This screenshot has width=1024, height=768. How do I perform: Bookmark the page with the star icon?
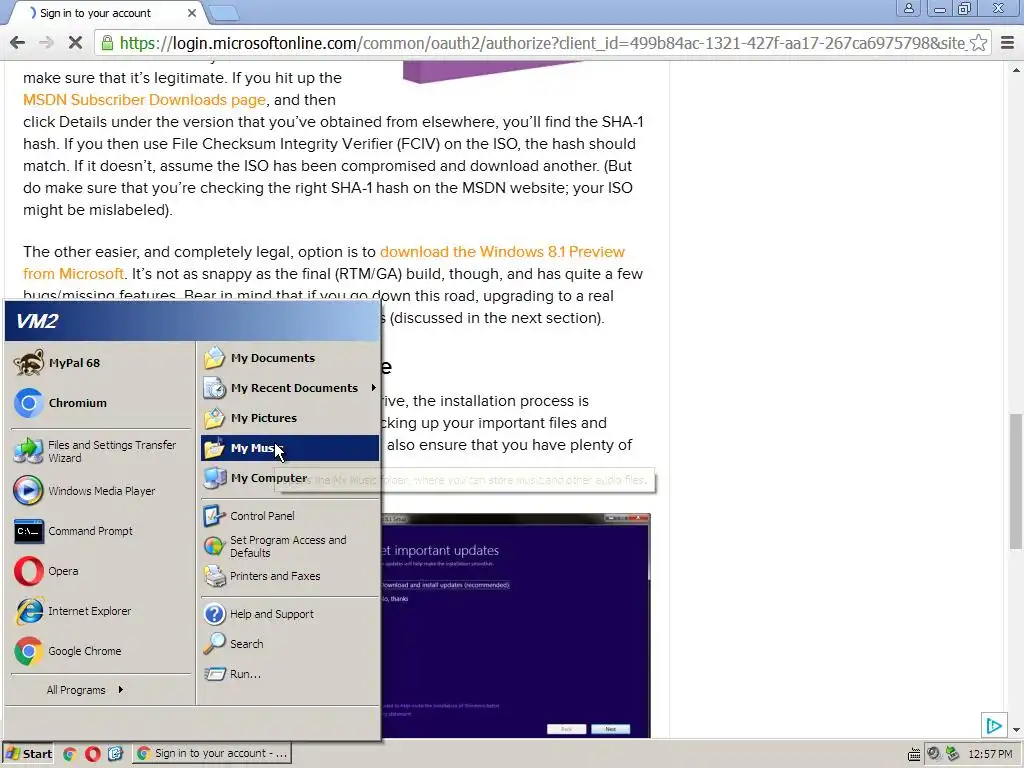coord(978,43)
